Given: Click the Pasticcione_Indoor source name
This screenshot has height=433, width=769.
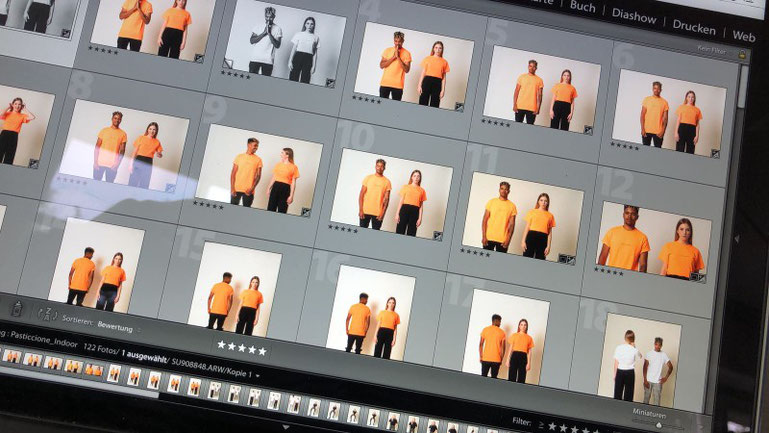Looking at the screenshot, I should pos(43,339).
